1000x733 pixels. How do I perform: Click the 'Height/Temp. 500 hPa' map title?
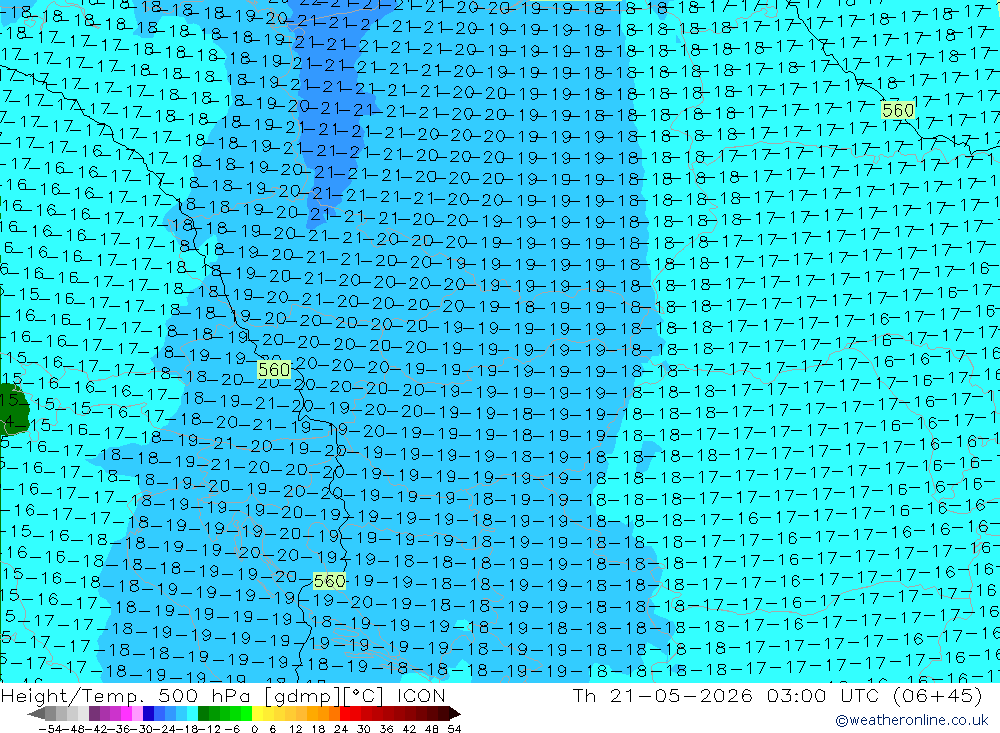pyautogui.click(x=126, y=695)
